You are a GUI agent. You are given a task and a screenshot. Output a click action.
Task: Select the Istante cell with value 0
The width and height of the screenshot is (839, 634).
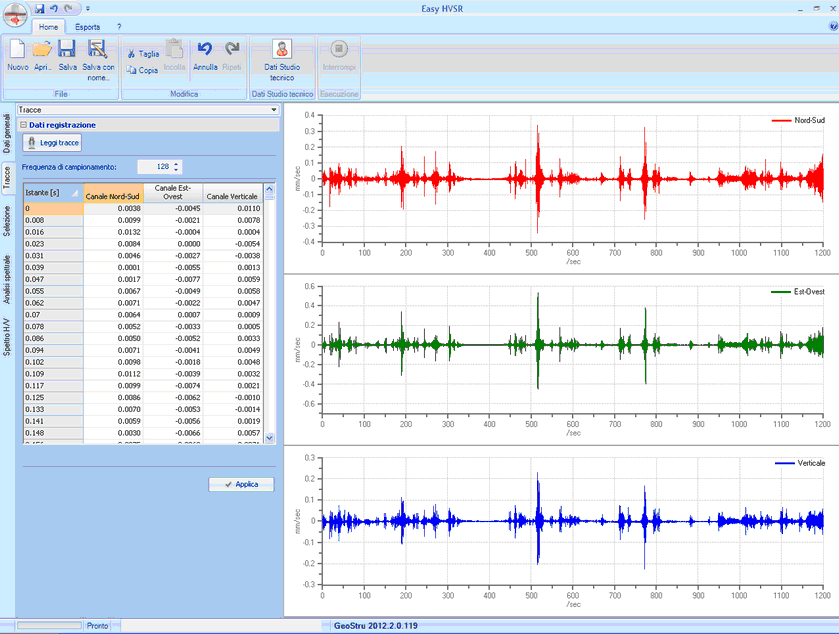(x=54, y=209)
